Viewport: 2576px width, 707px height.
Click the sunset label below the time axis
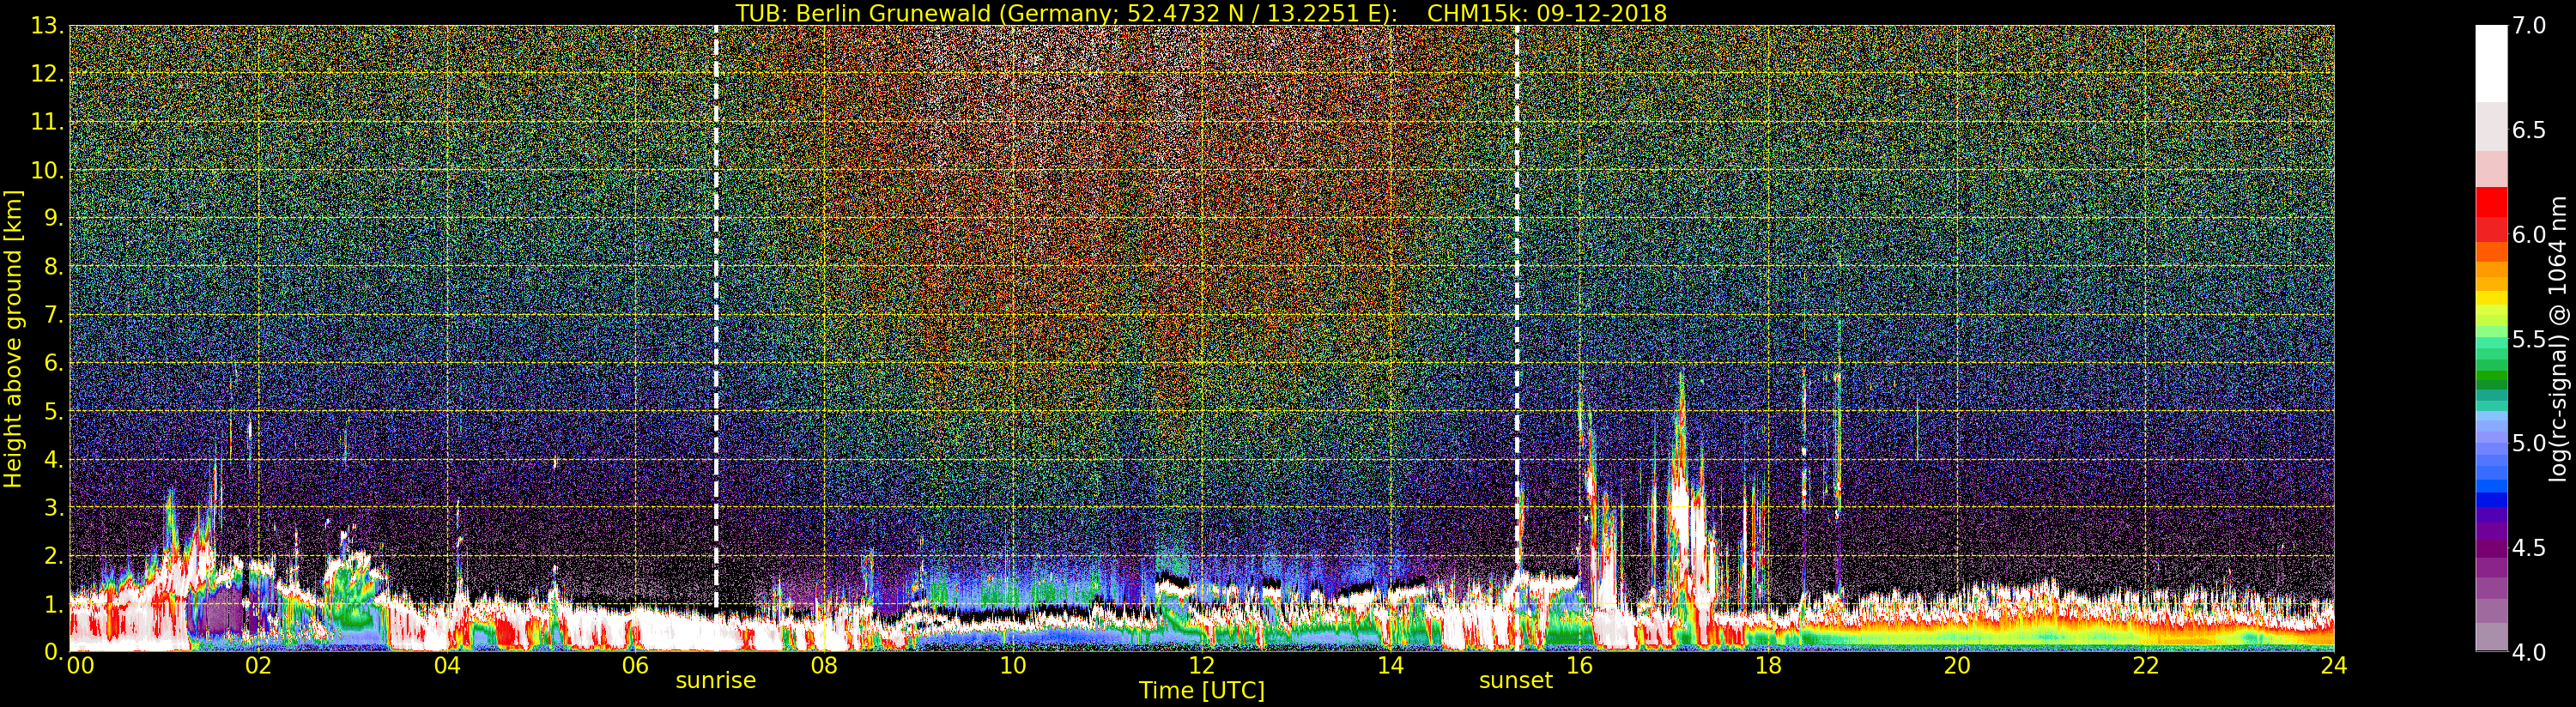(x=1515, y=681)
